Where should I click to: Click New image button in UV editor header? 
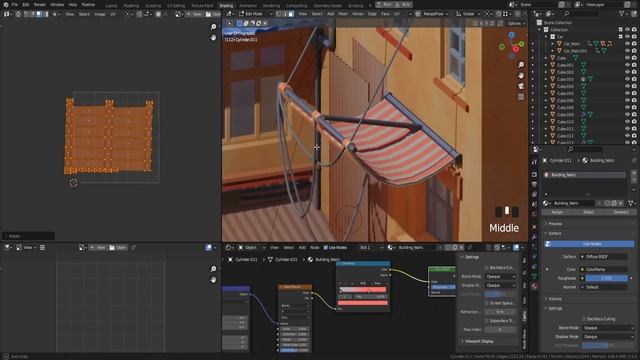tap(195, 14)
